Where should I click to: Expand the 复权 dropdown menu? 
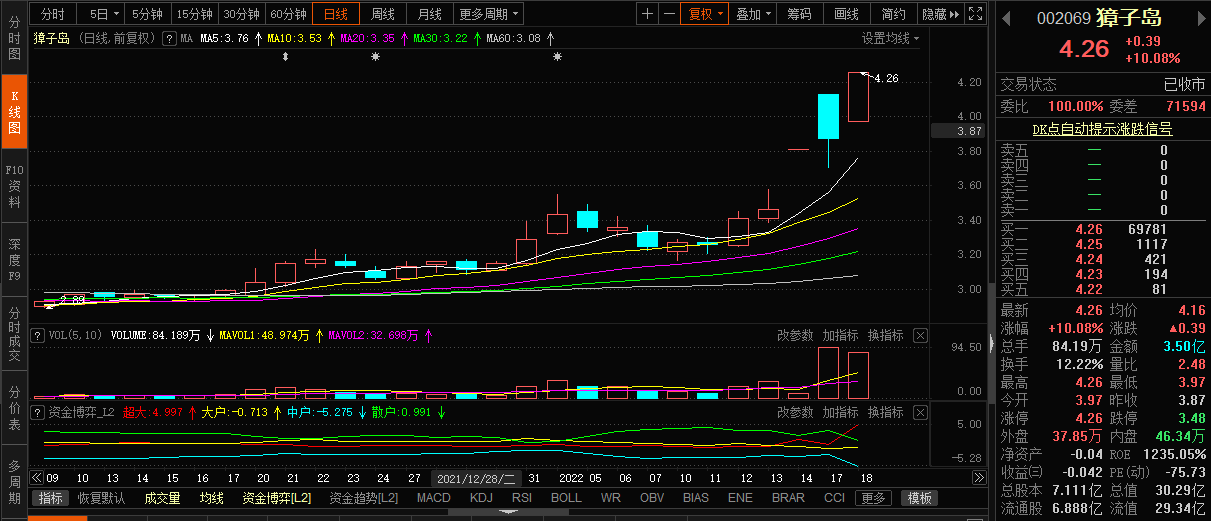pos(704,14)
